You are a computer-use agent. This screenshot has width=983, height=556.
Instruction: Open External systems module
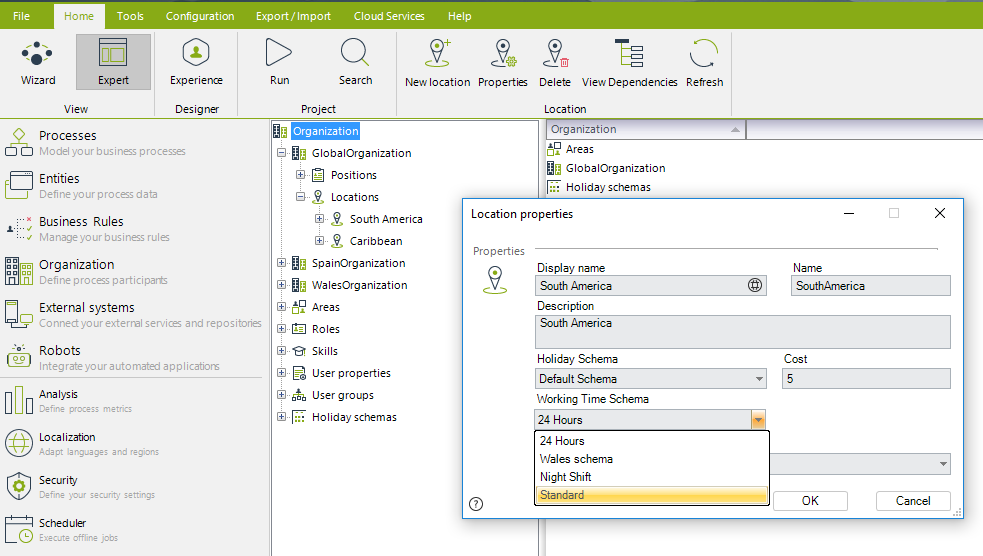132,315
